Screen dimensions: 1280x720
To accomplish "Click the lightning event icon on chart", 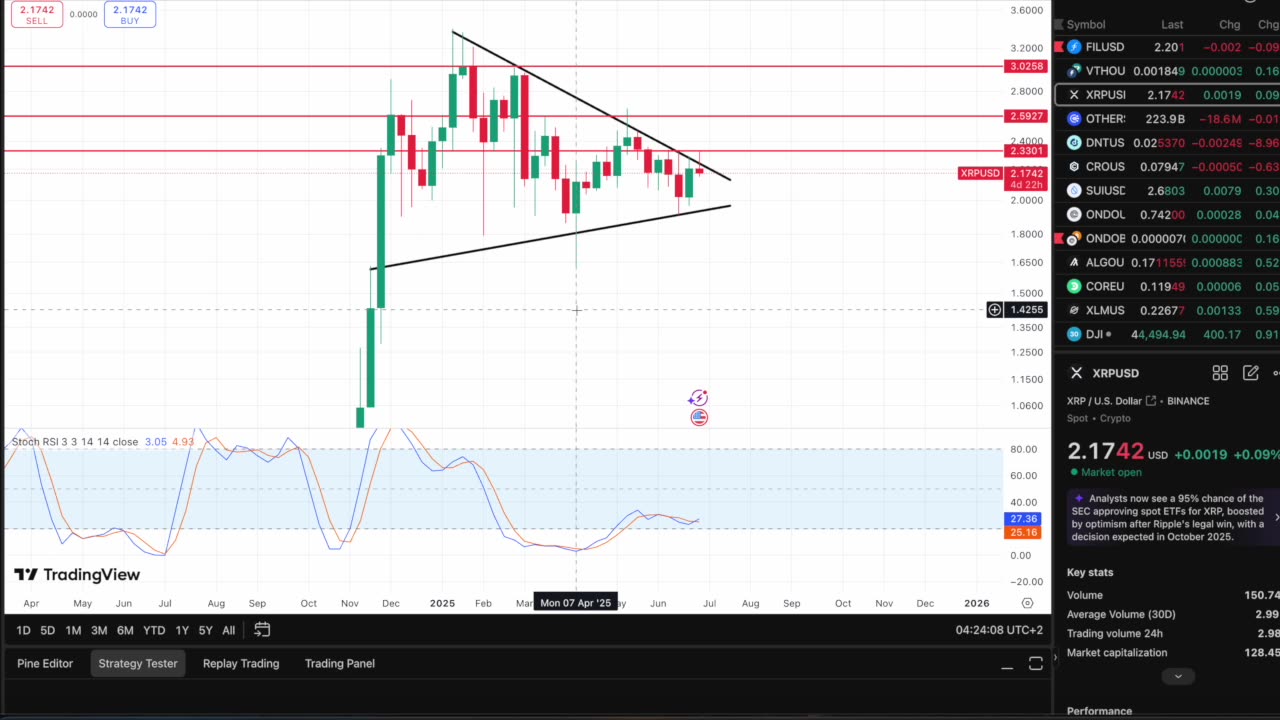I will pos(698,399).
